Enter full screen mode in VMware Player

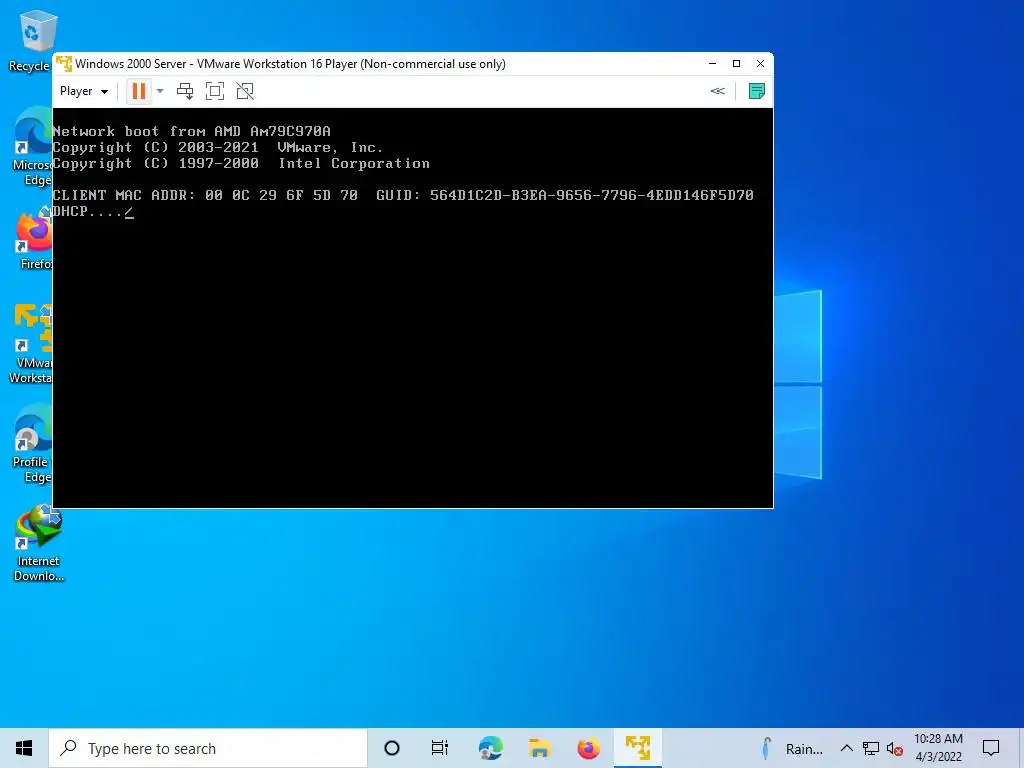[x=215, y=91]
